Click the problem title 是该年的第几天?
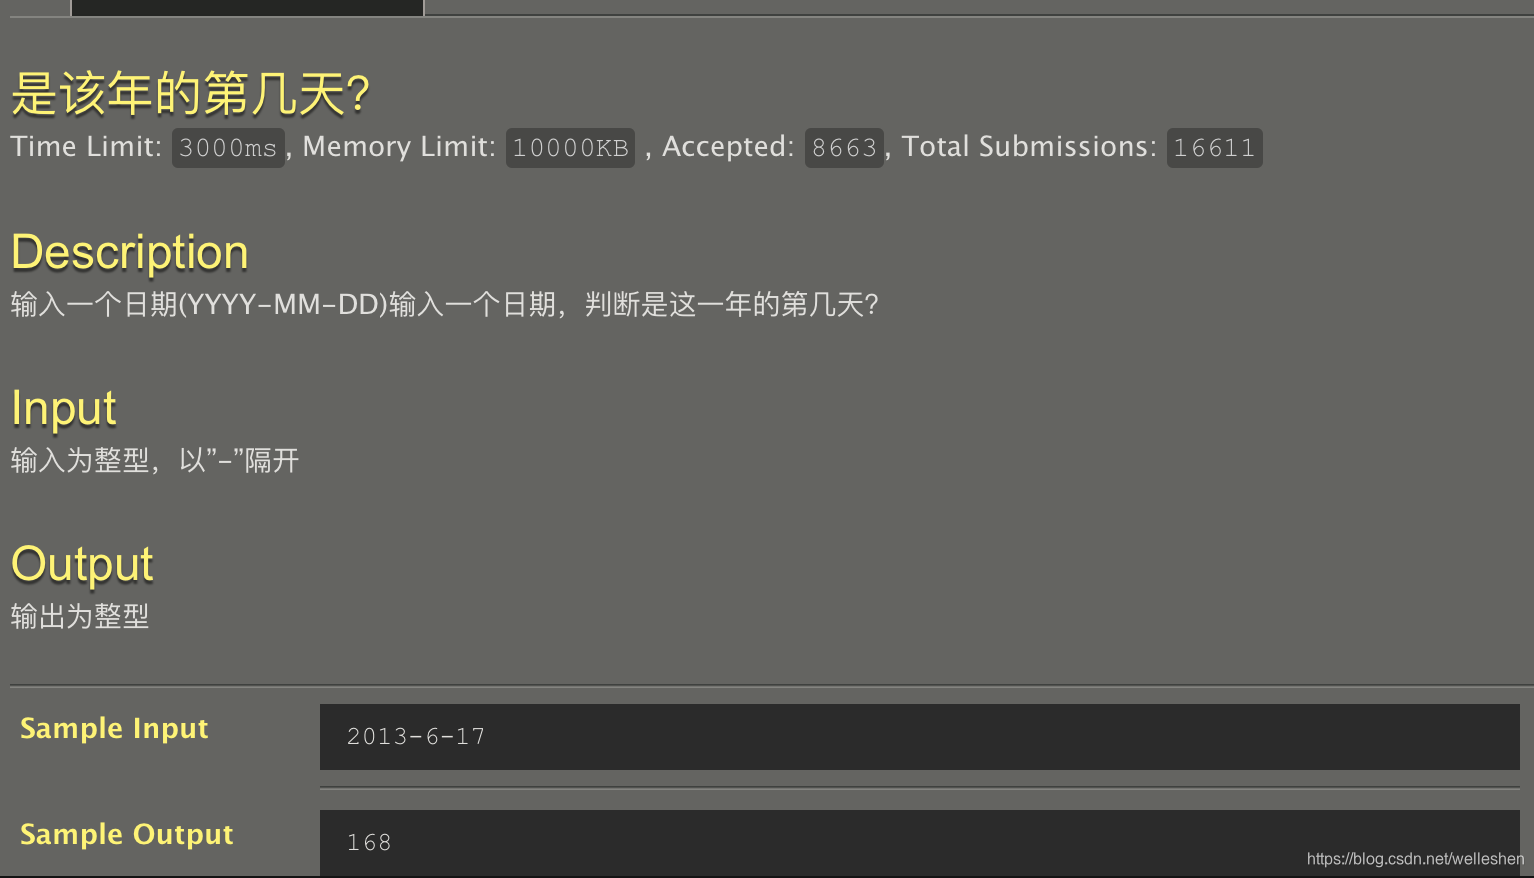Screen dimensions: 1534x878 click(x=190, y=95)
